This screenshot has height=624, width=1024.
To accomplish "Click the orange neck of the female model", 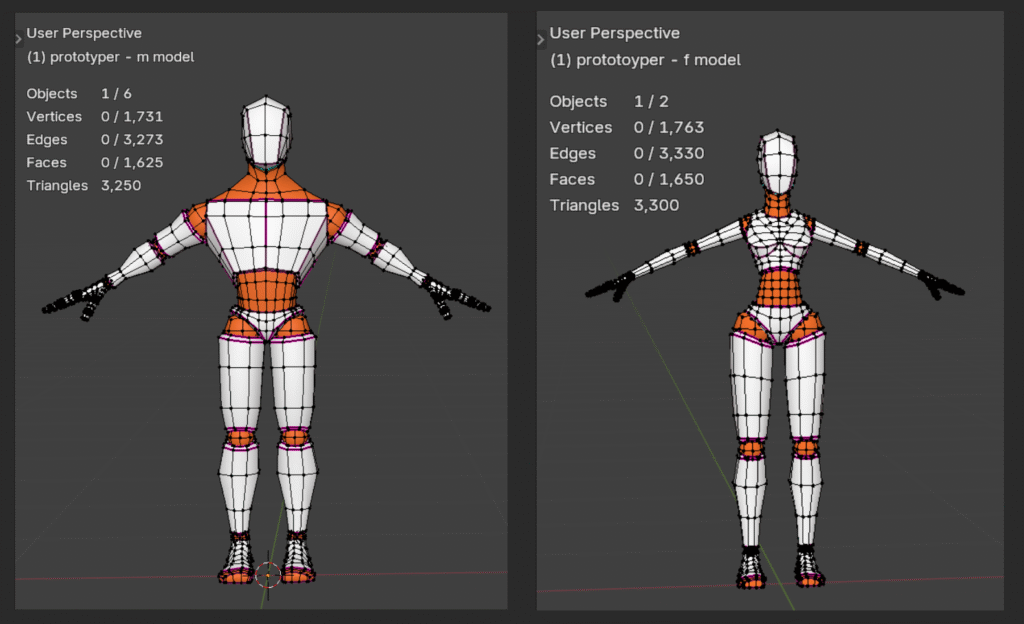I will pos(778,204).
